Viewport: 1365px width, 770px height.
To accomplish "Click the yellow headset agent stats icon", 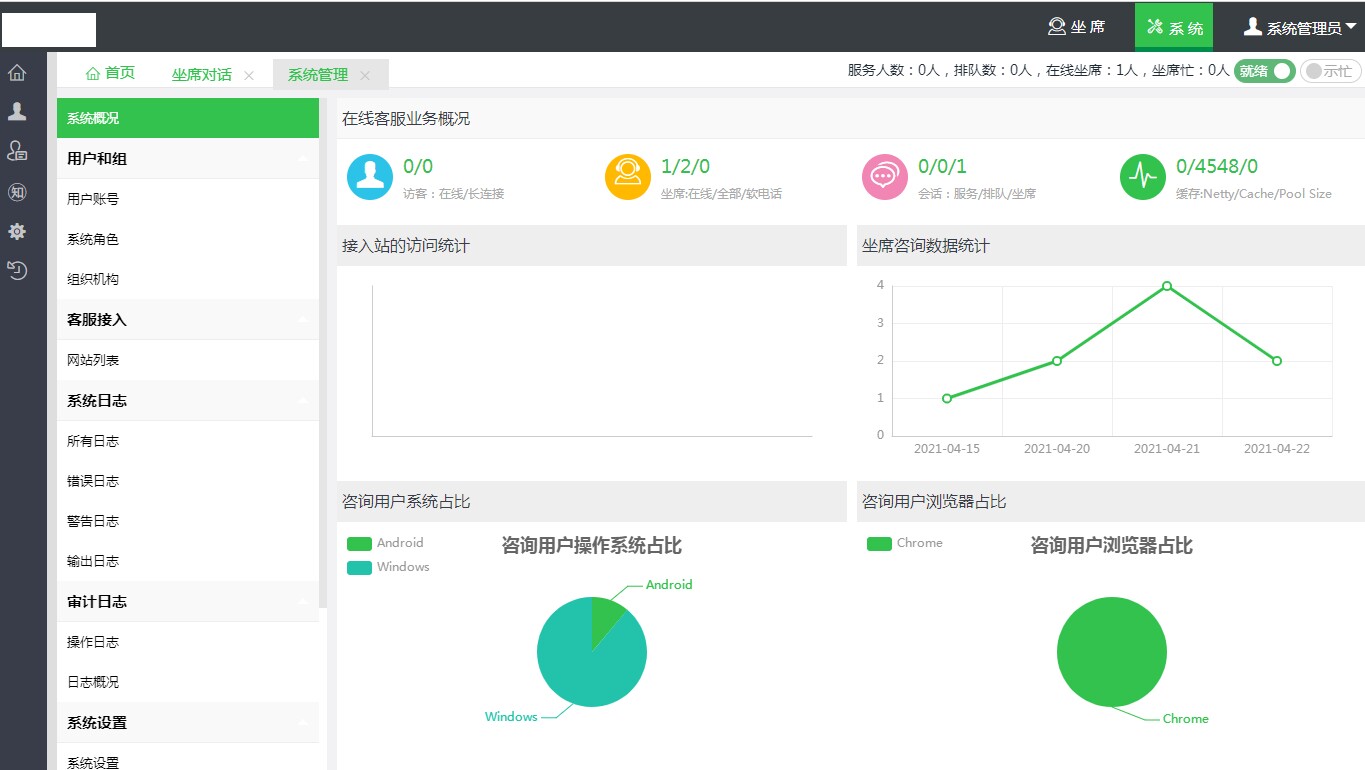I will (x=628, y=177).
